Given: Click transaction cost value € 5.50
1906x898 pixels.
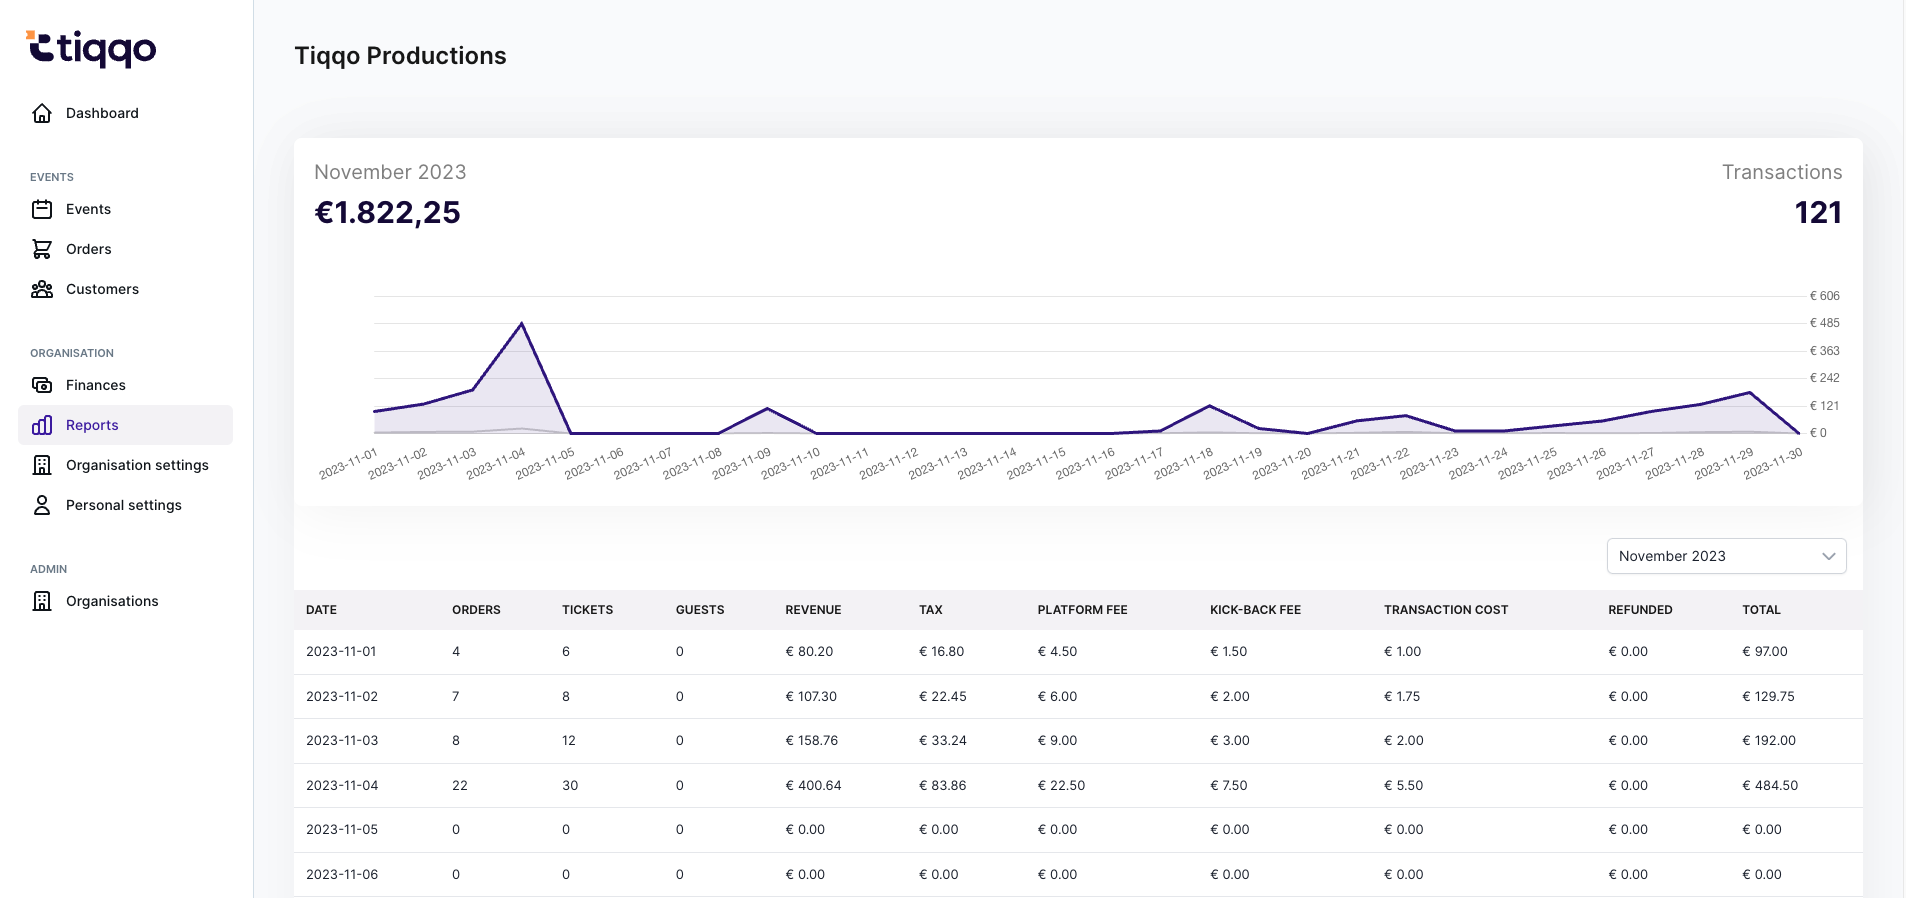Looking at the screenshot, I should point(1404,785).
